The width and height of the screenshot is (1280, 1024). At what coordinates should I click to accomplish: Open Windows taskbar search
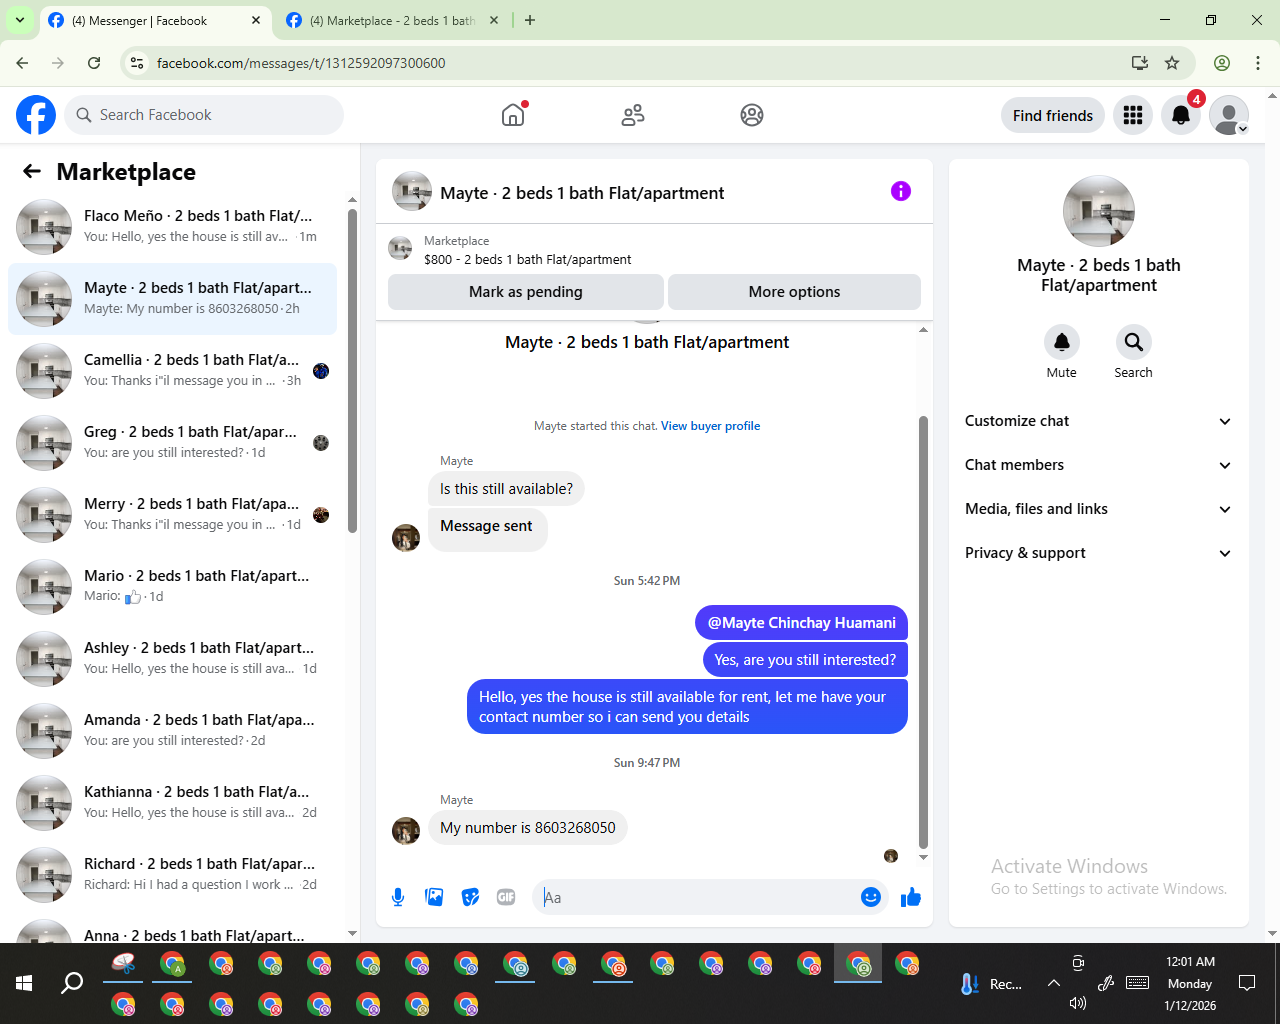pyautogui.click(x=72, y=983)
